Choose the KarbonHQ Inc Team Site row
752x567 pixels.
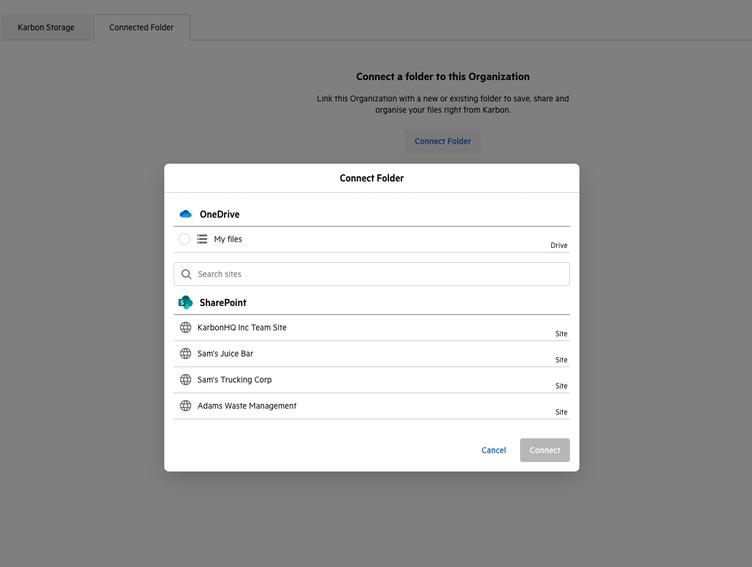click(x=371, y=329)
